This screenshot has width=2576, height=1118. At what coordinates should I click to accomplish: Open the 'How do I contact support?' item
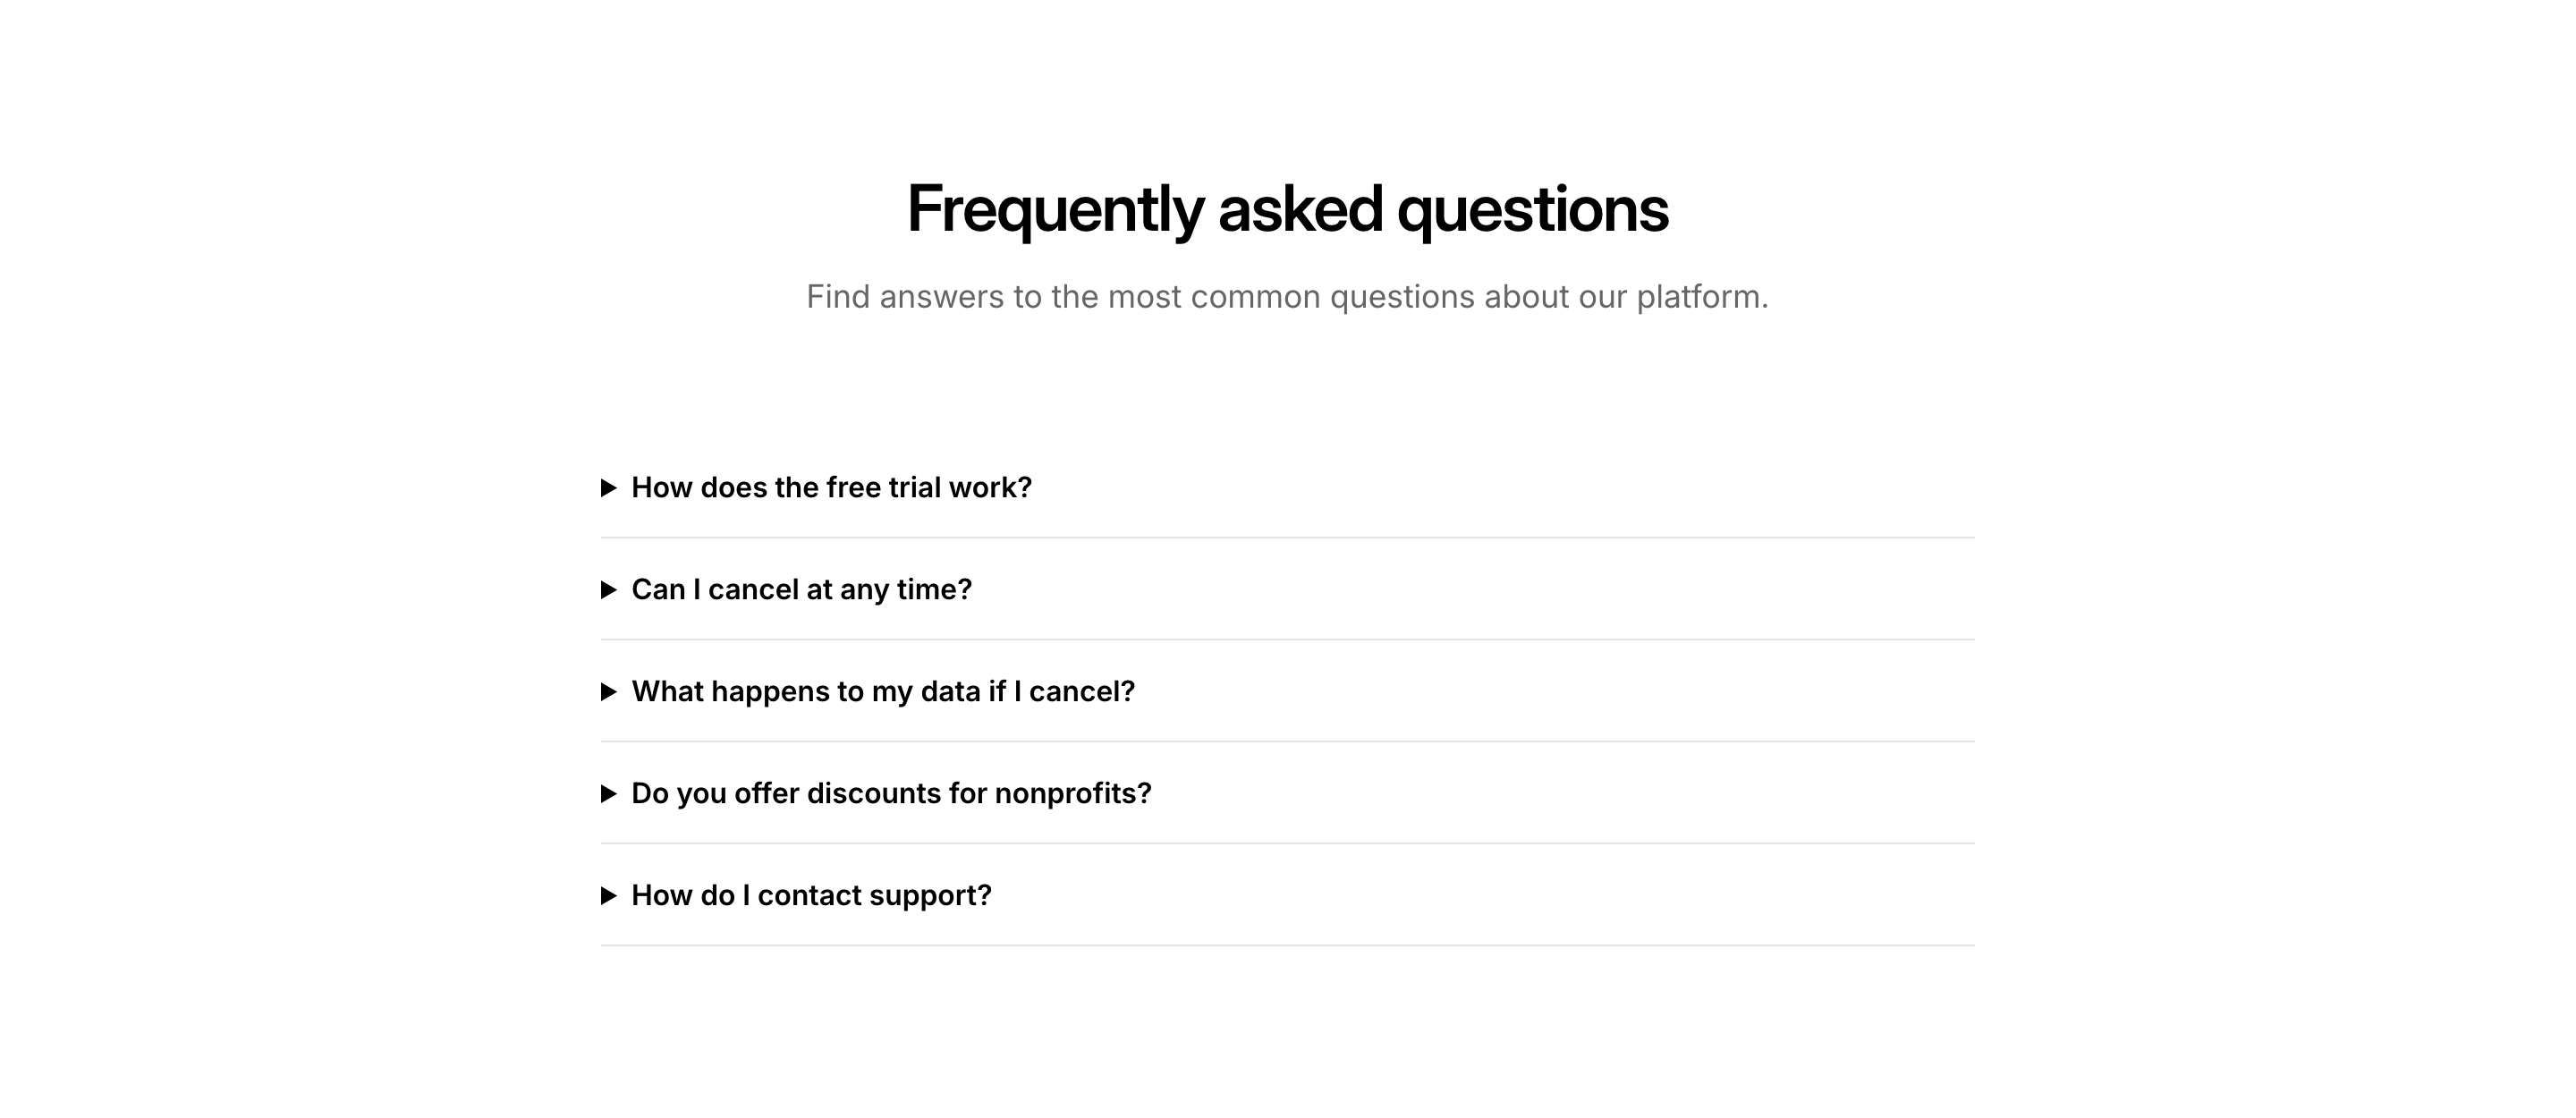[x=811, y=896]
